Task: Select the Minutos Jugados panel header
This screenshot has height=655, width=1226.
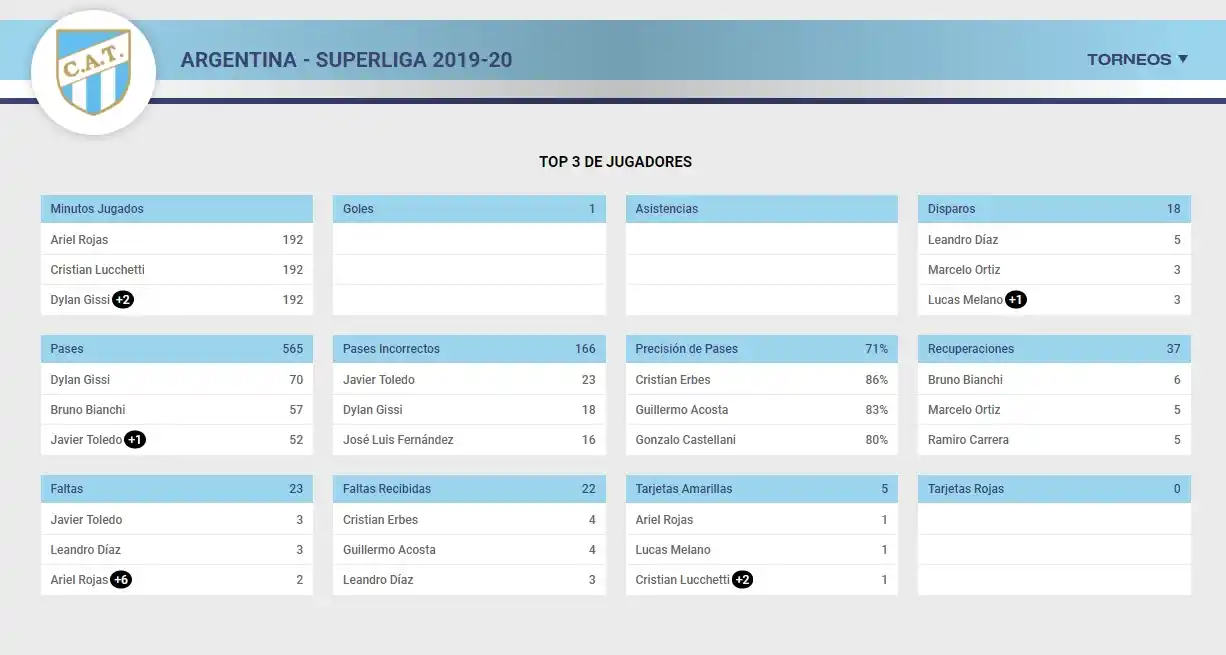Action: click(x=176, y=209)
